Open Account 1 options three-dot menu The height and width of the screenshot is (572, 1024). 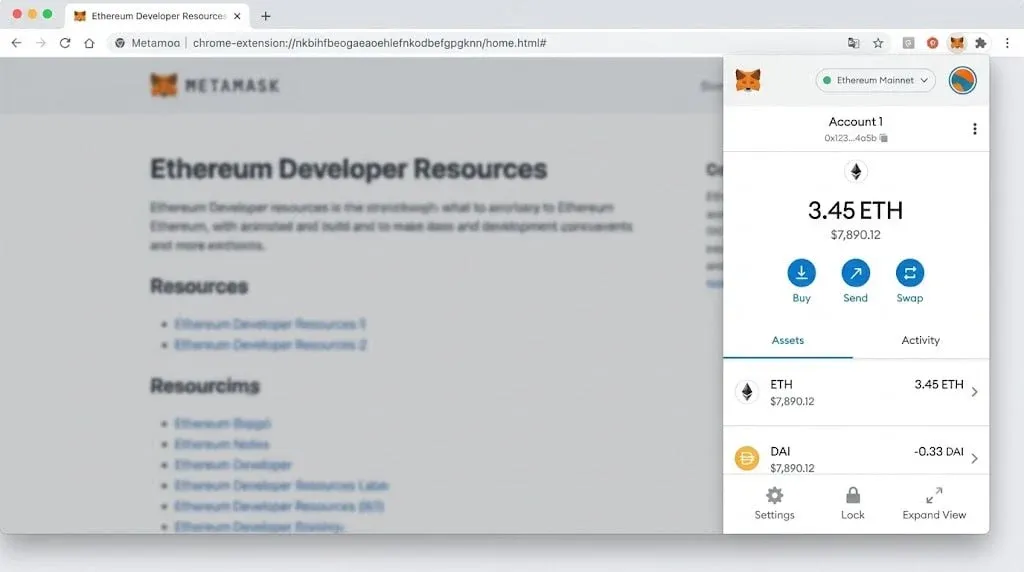click(974, 129)
